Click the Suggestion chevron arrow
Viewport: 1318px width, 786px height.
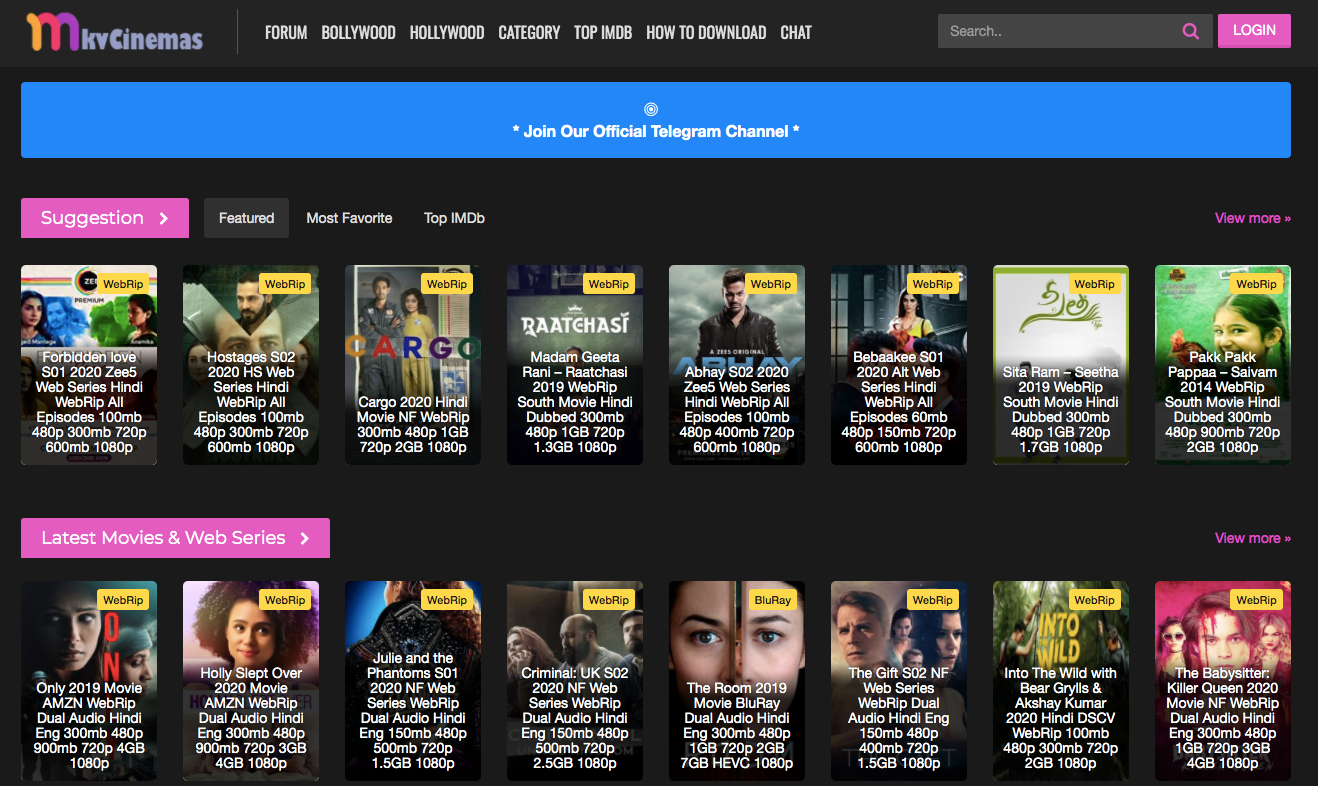pyautogui.click(x=164, y=218)
